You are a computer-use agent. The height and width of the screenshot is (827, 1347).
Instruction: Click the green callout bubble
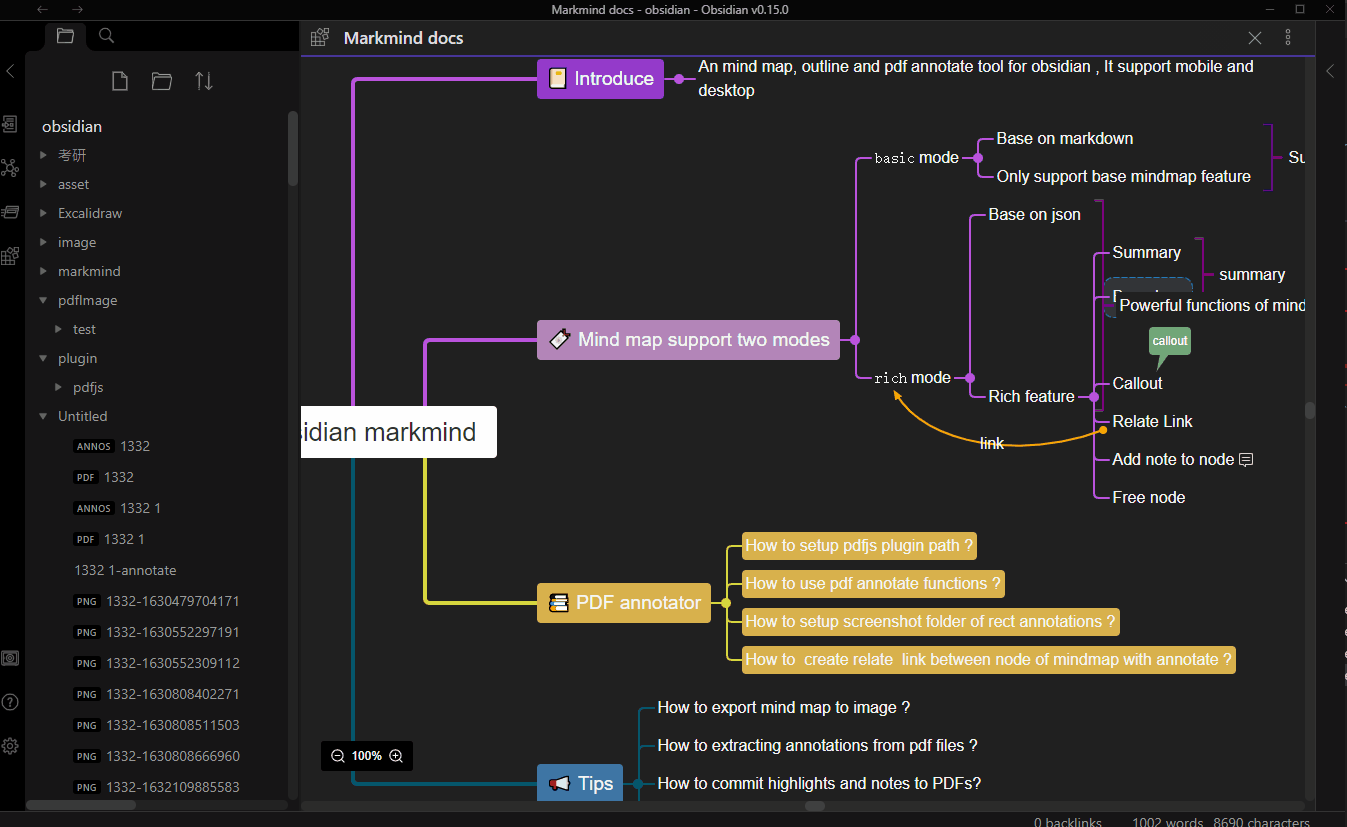click(1169, 342)
